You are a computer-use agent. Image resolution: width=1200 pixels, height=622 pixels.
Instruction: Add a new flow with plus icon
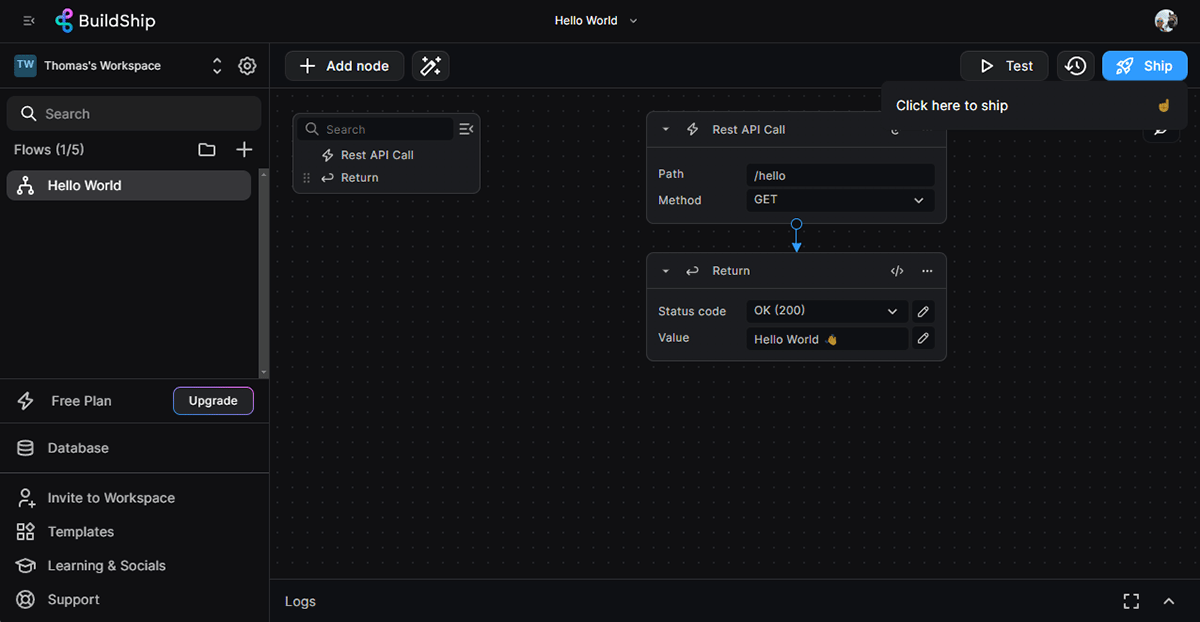click(244, 150)
